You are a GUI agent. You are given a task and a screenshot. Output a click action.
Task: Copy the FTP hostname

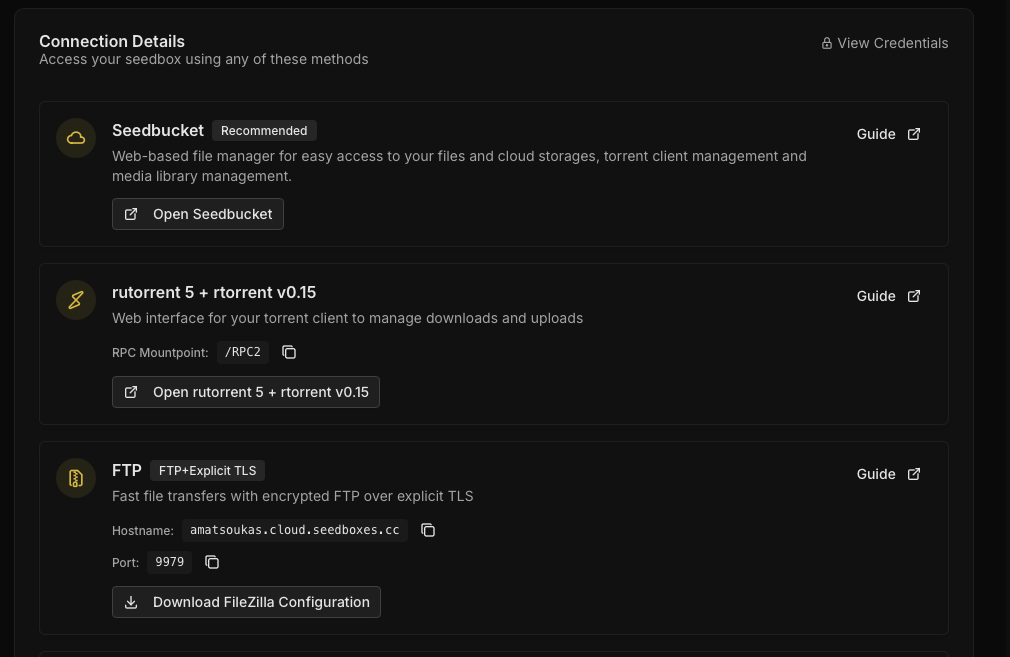(x=428, y=530)
